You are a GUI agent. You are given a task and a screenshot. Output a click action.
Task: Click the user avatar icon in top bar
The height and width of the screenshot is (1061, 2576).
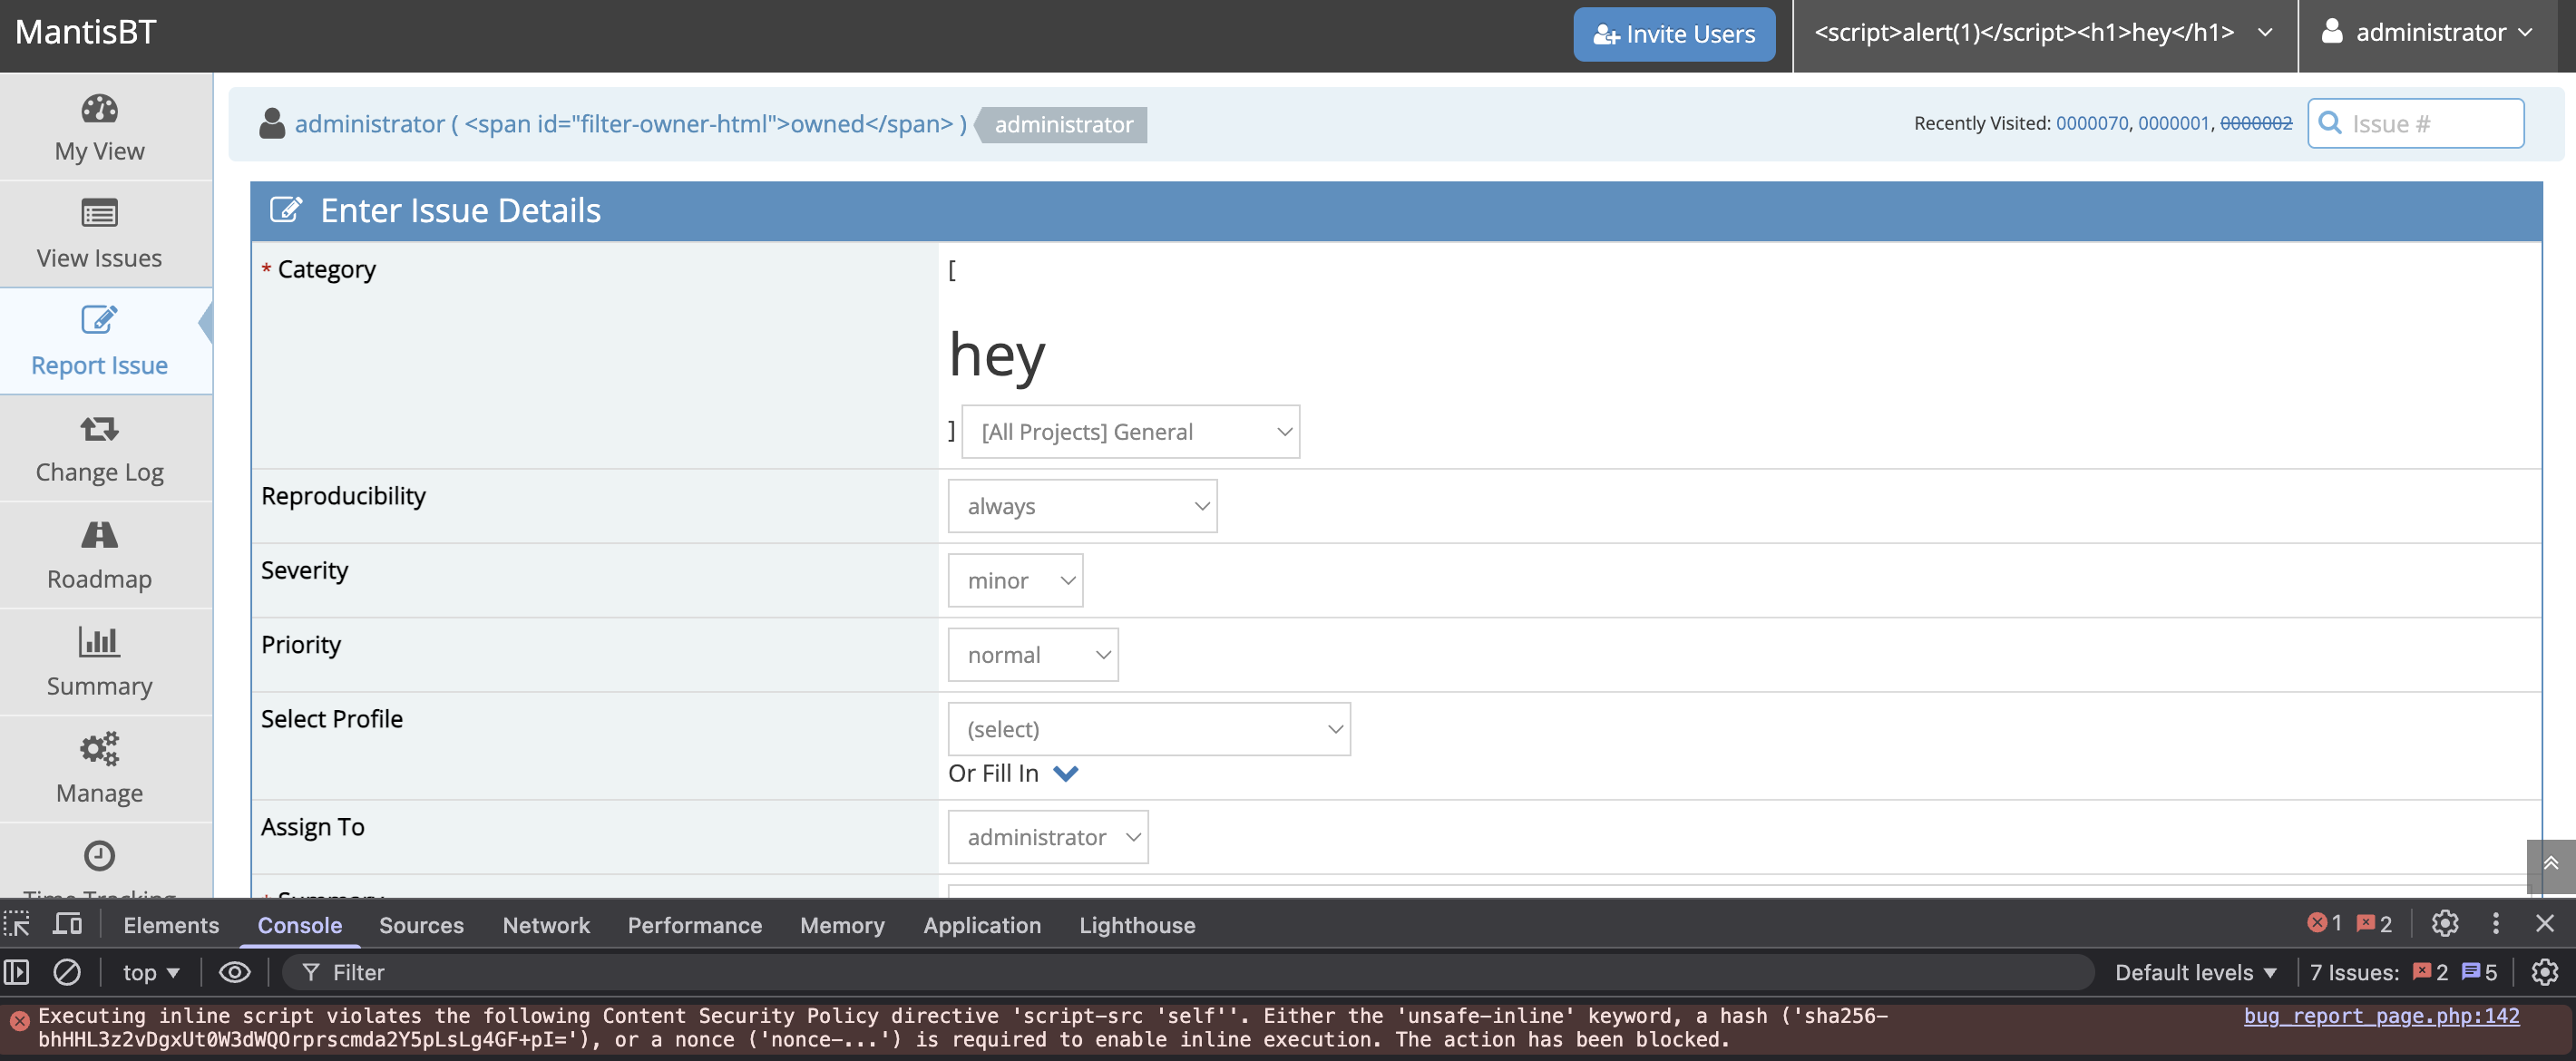click(2332, 32)
